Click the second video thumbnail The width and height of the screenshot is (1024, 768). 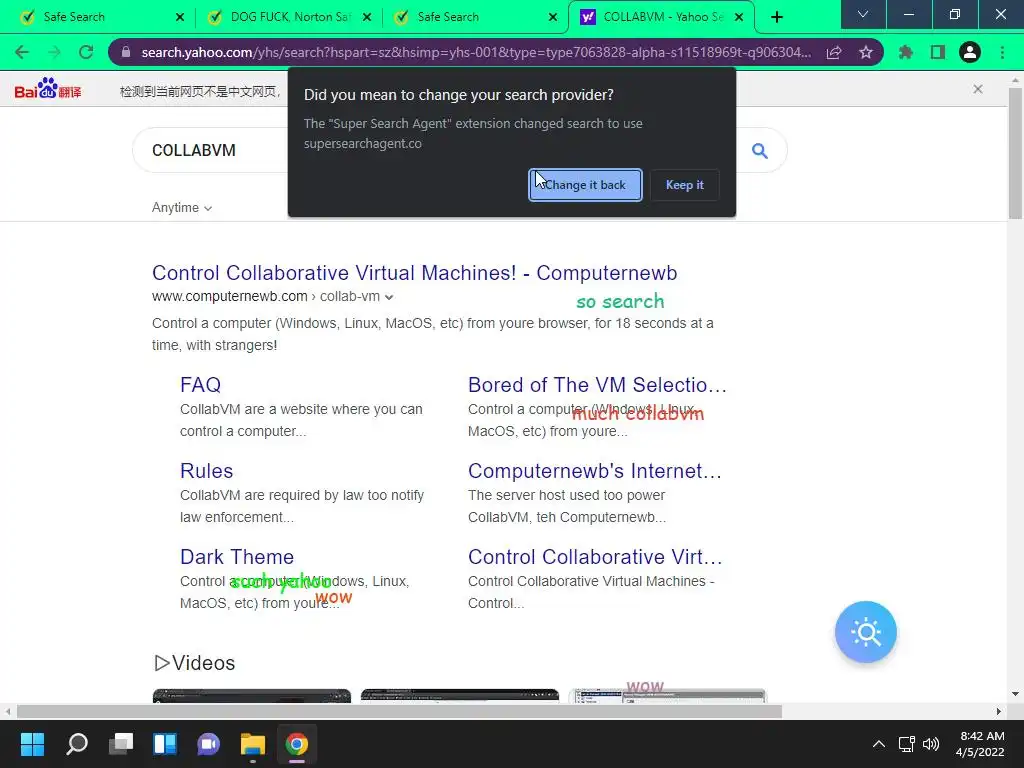pos(460,696)
